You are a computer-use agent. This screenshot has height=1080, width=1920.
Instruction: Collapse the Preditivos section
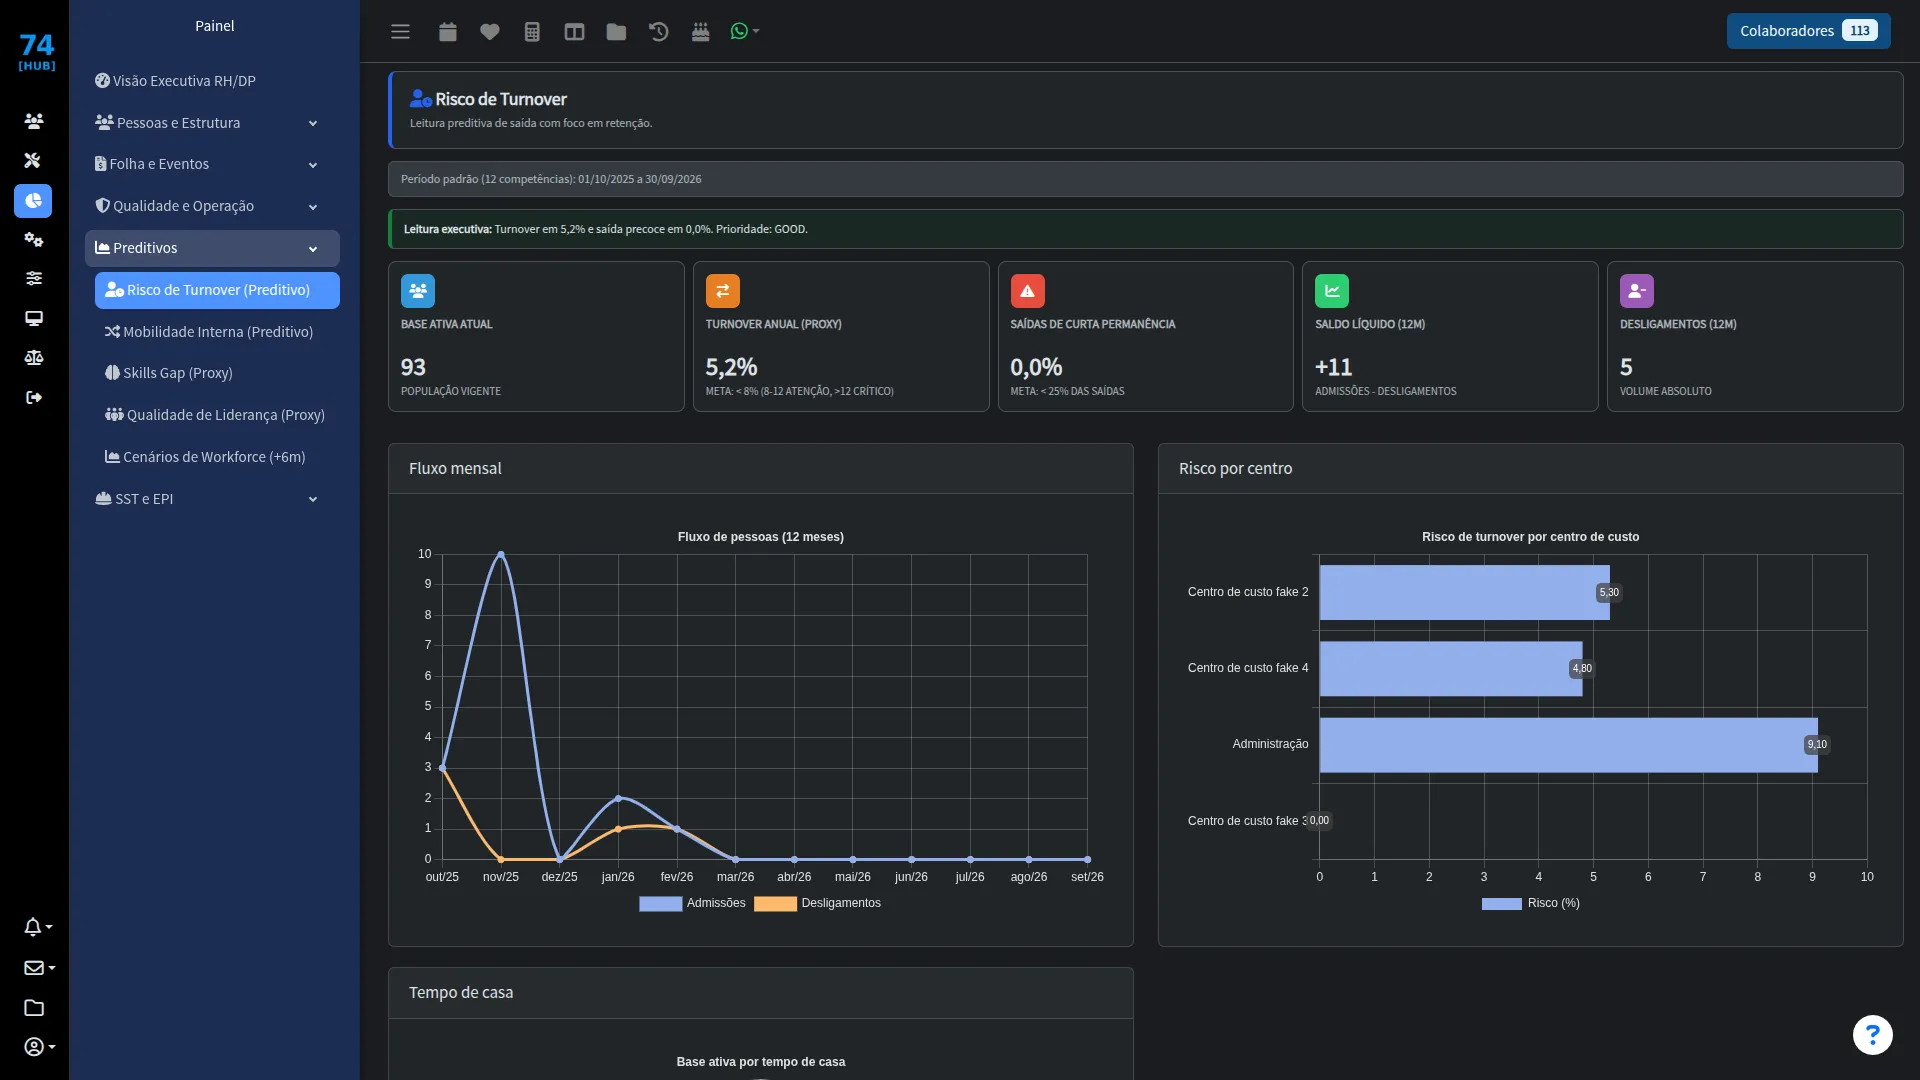click(x=212, y=248)
